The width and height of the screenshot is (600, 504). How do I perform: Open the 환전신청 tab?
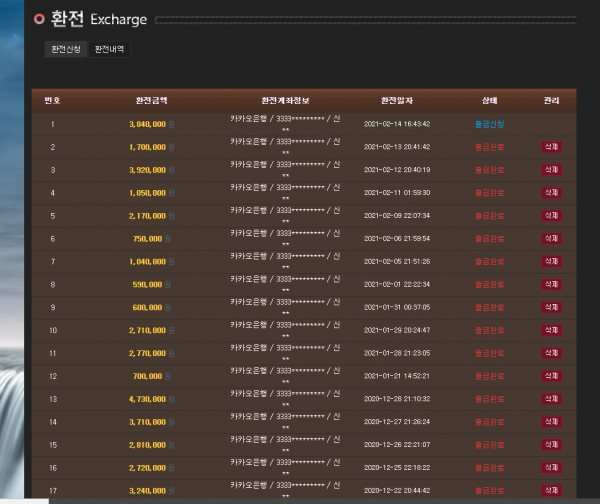pyautogui.click(x=66, y=49)
